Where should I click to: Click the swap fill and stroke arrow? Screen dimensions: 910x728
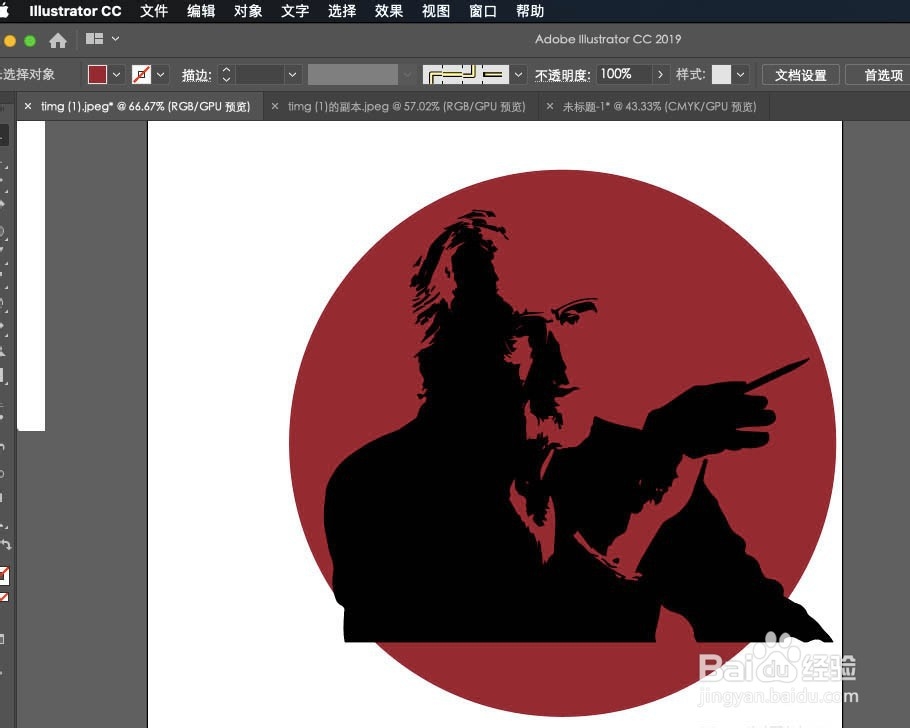point(5,545)
